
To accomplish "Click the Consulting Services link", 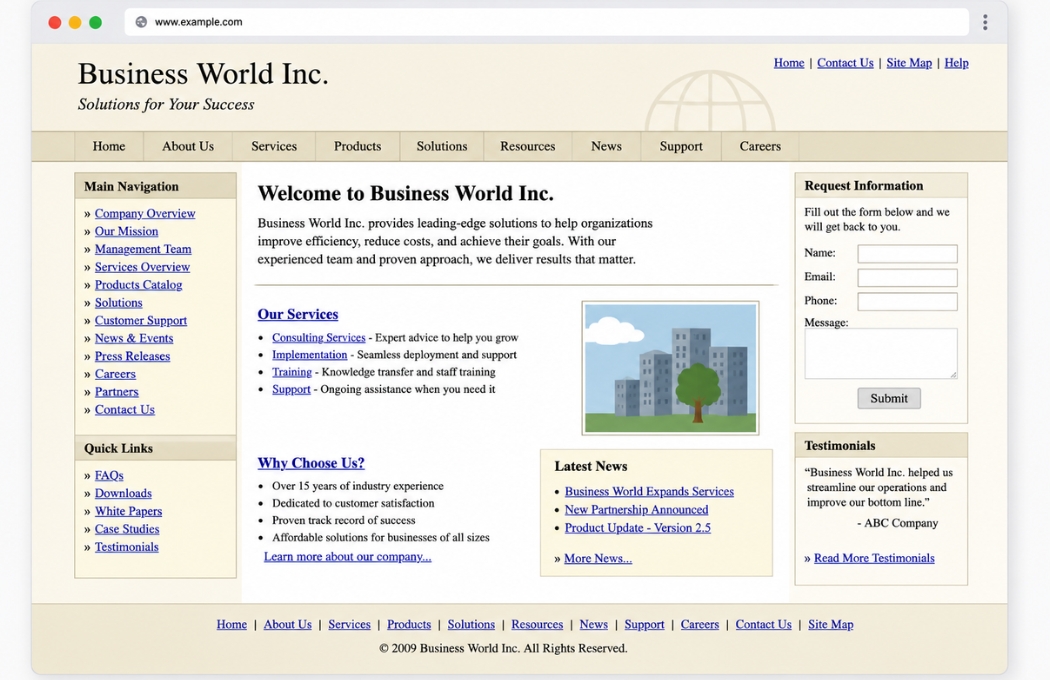I will coord(319,338).
